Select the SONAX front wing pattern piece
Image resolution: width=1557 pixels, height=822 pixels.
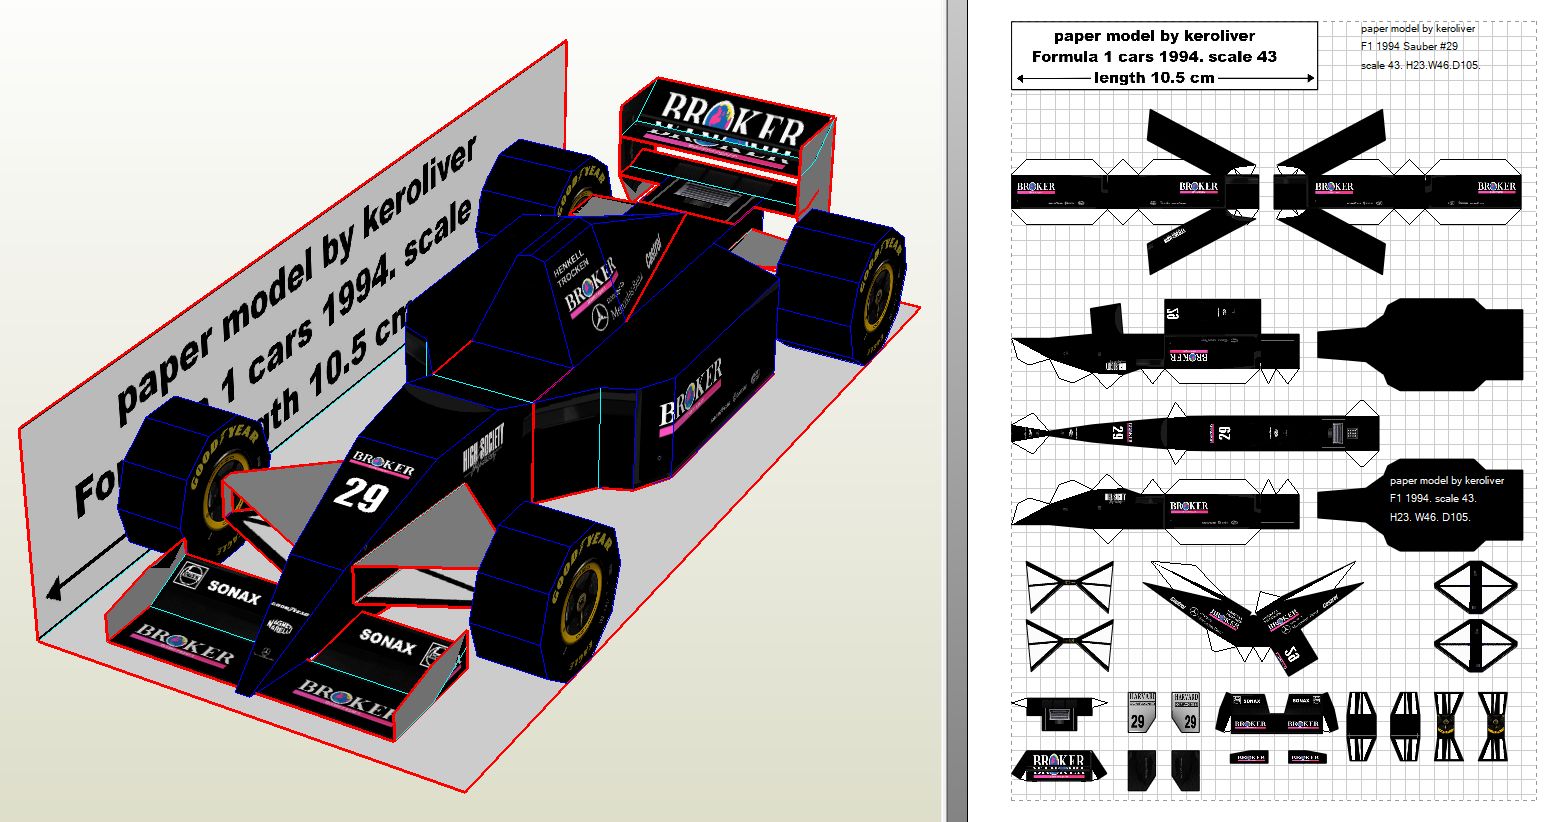tap(1275, 712)
